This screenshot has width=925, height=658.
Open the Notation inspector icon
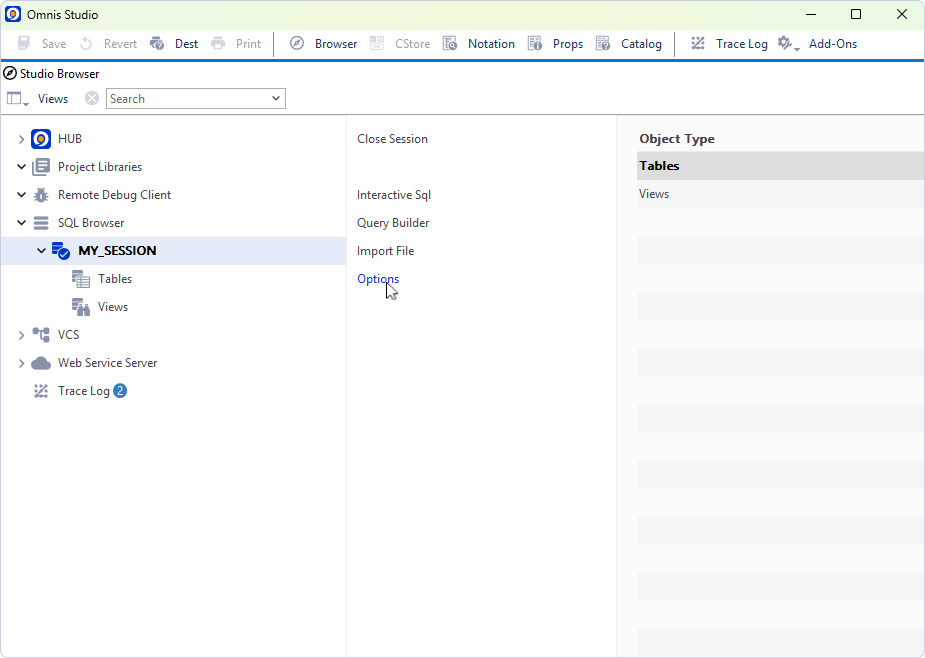pyautogui.click(x=450, y=44)
